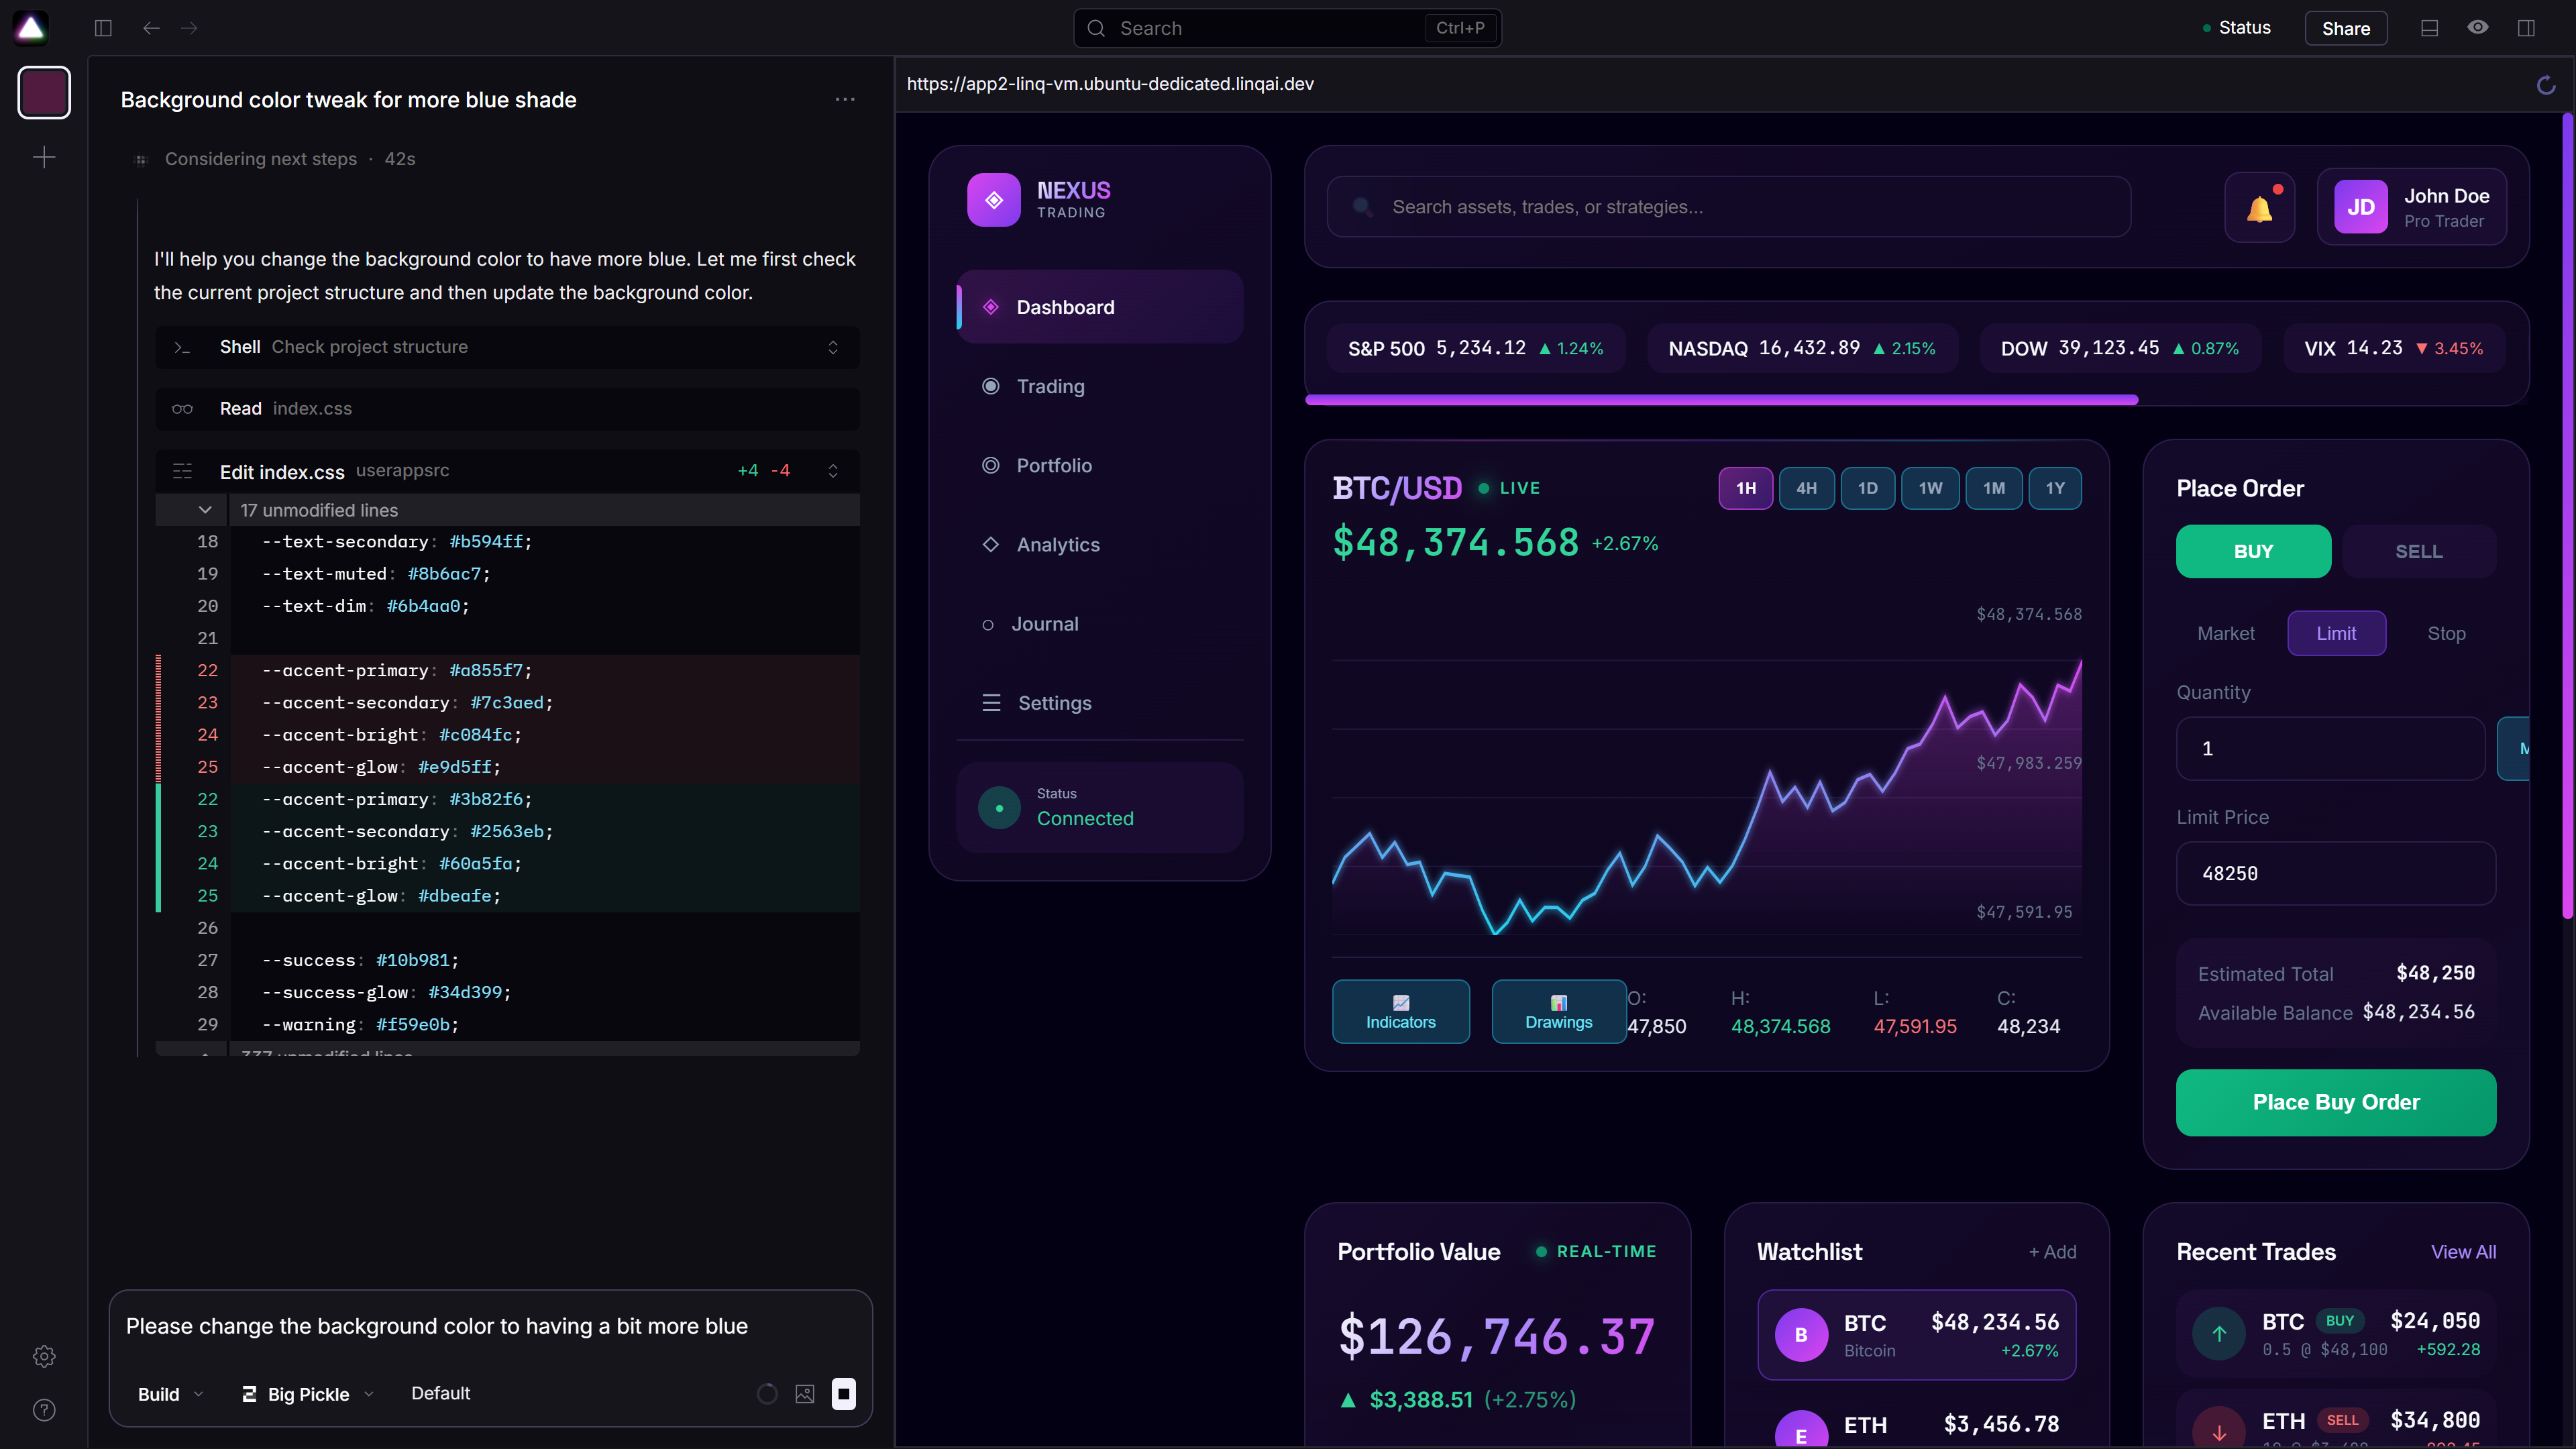Open the Indicators panel on the chart
Image resolution: width=2576 pixels, height=1449 pixels.
pos(1400,1011)
